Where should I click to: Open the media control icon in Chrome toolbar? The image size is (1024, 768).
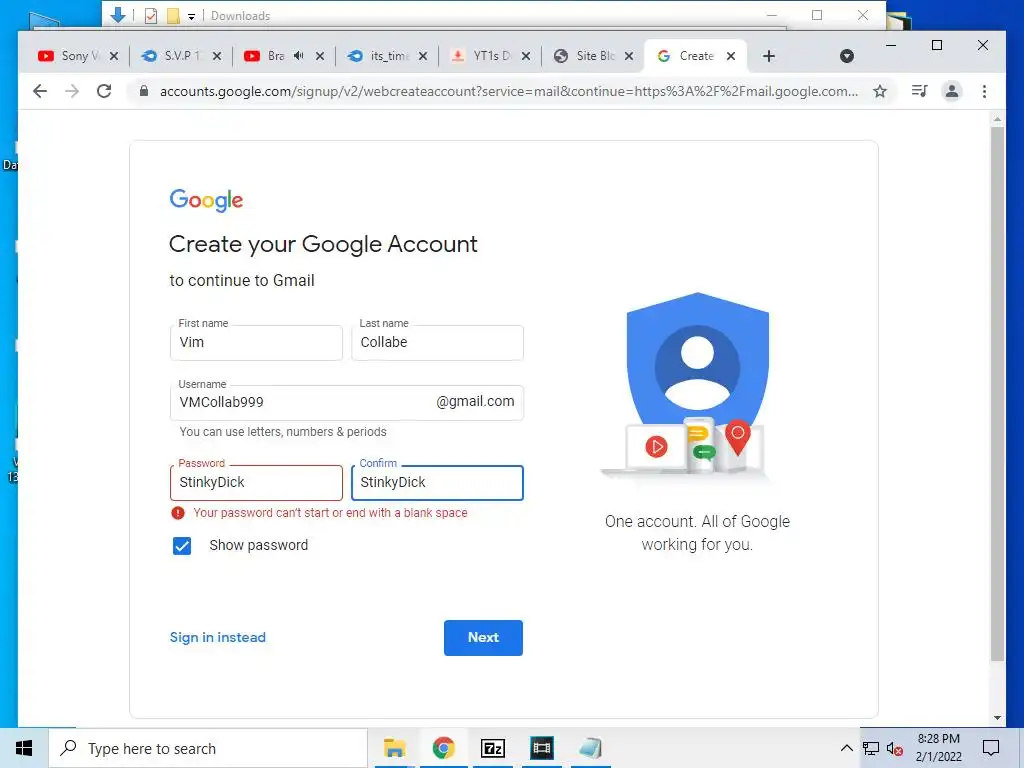point(920,91)
